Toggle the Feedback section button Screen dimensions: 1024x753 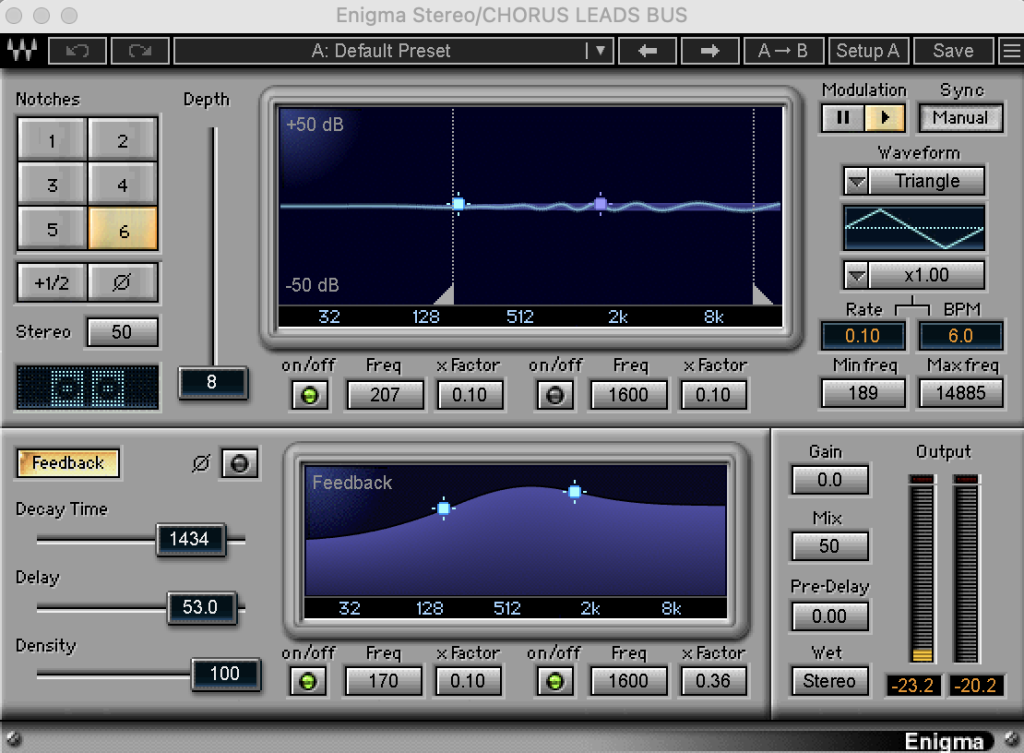67,463
